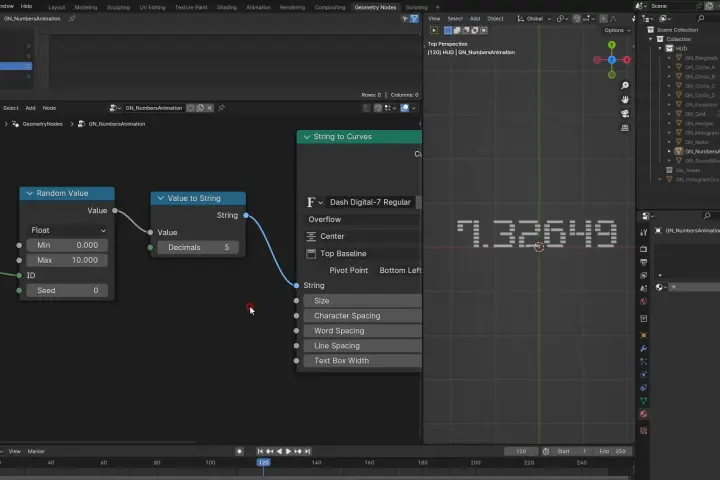This screenshot has width=720, height=480.
Task: Open the Overflow mode dropdown
Action: point(363,220)
